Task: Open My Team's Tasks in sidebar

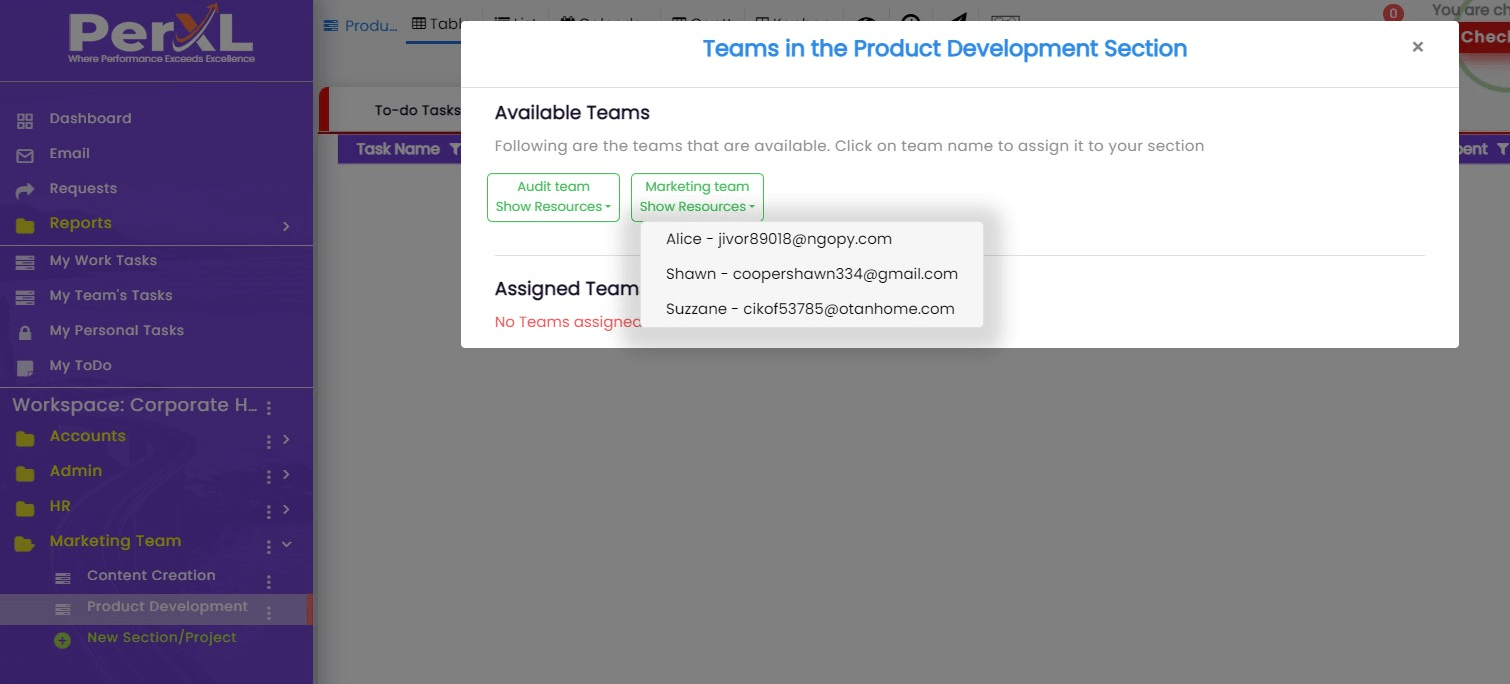Action: click(110, 295)
